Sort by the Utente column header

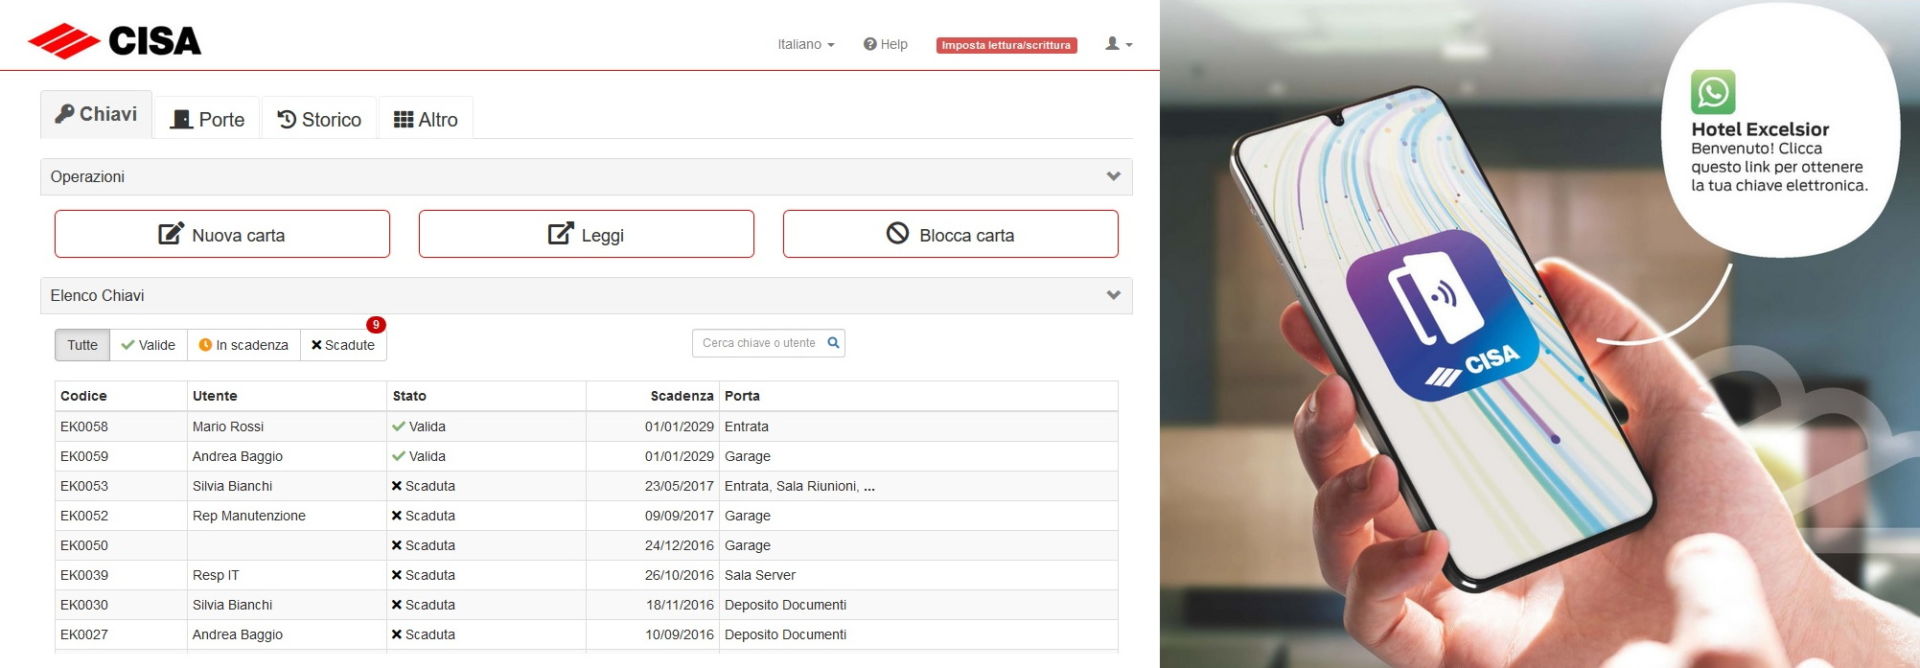pyautogui.click(x=215, y=396)
